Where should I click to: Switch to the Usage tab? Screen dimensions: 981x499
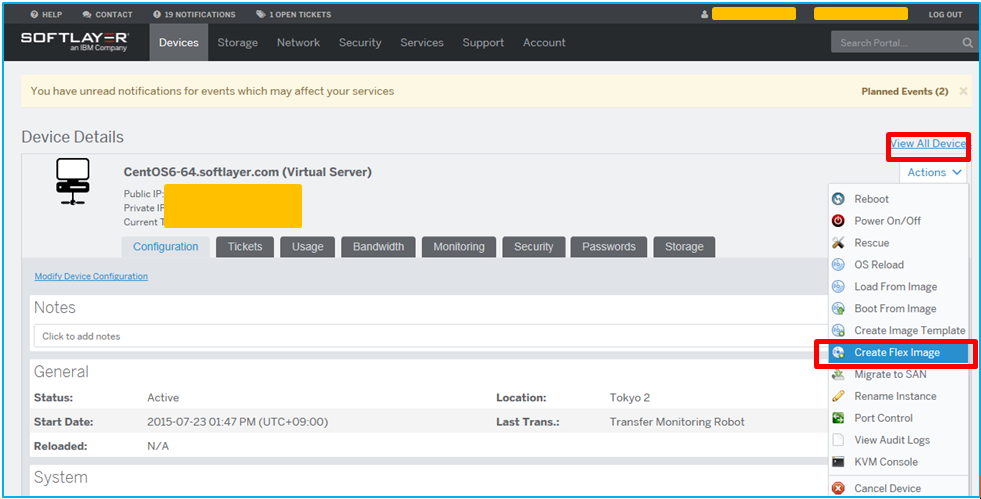(x=308, y=246)
